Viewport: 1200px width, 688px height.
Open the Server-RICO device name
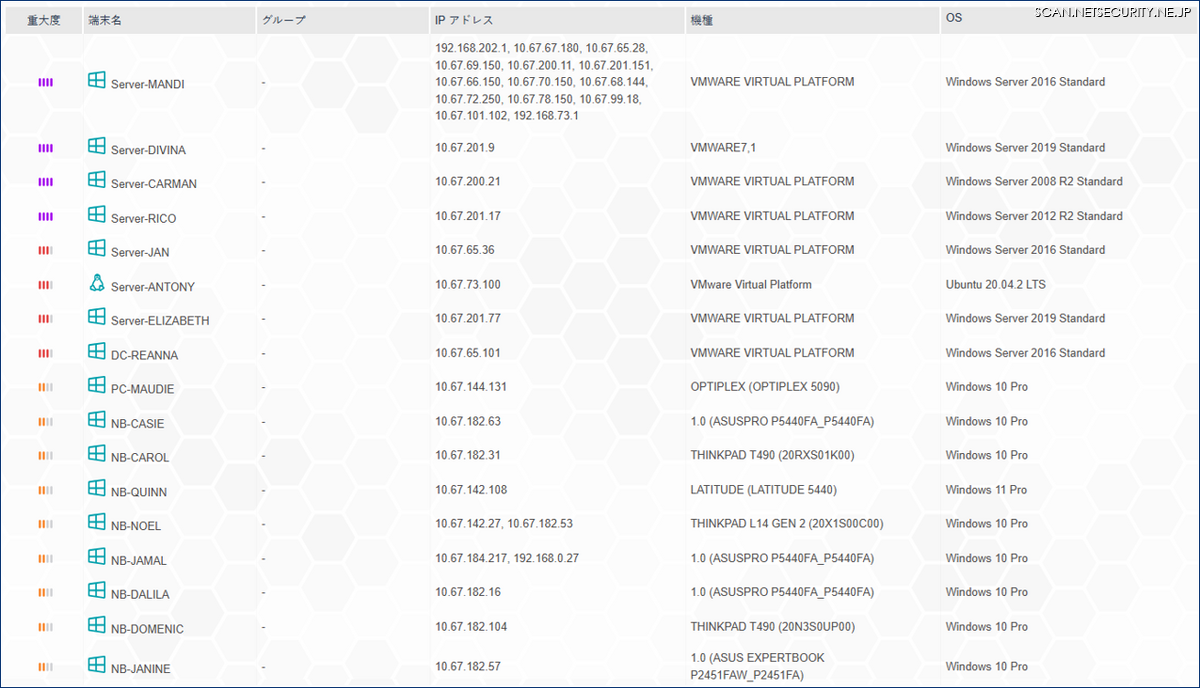click(143, 218)
